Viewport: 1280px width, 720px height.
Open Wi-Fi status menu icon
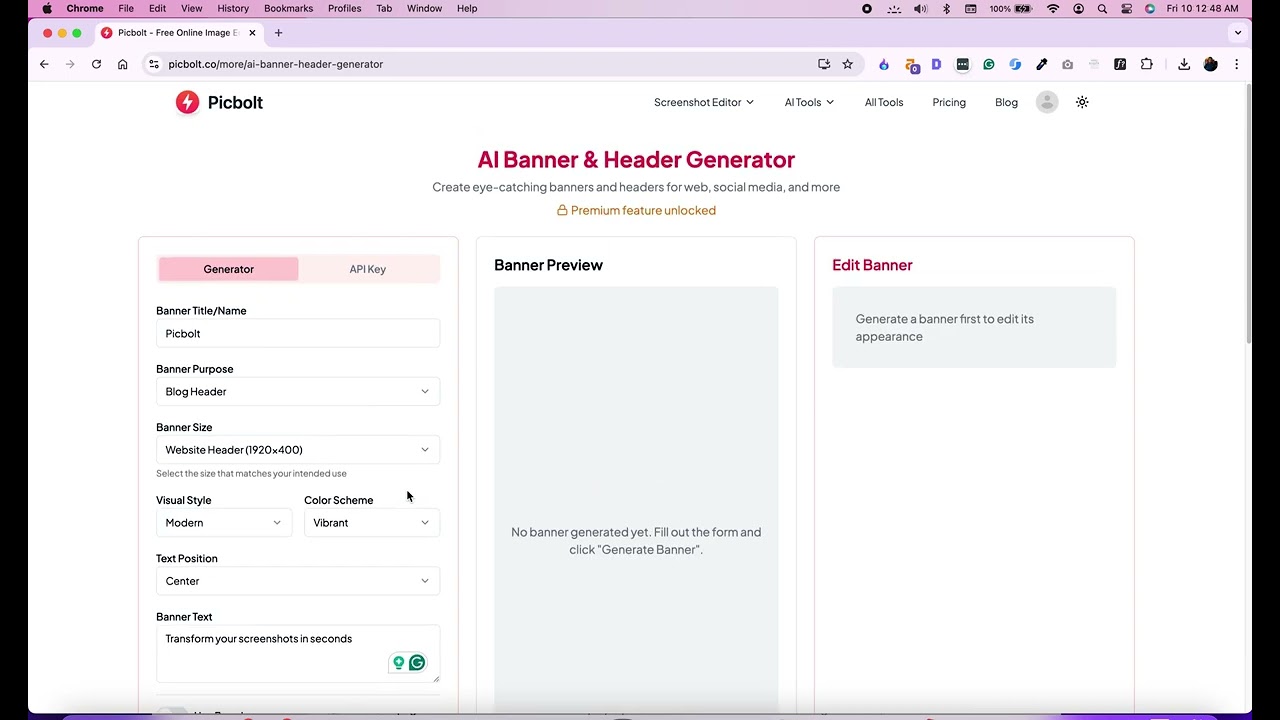1053,8
